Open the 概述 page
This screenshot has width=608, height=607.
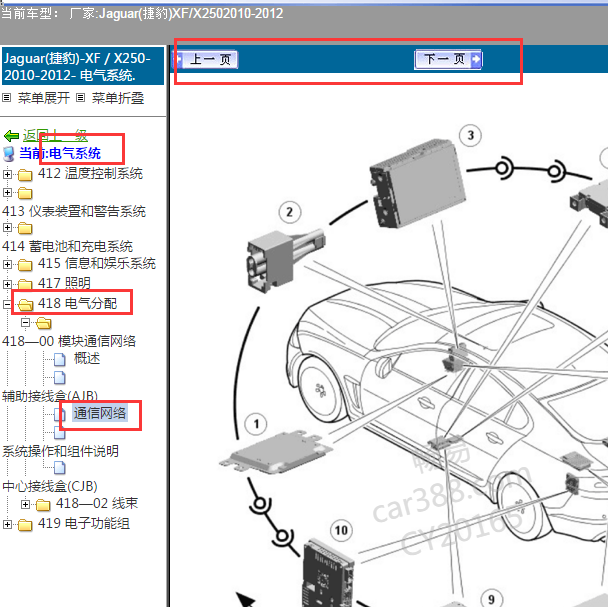coord(87,358)
